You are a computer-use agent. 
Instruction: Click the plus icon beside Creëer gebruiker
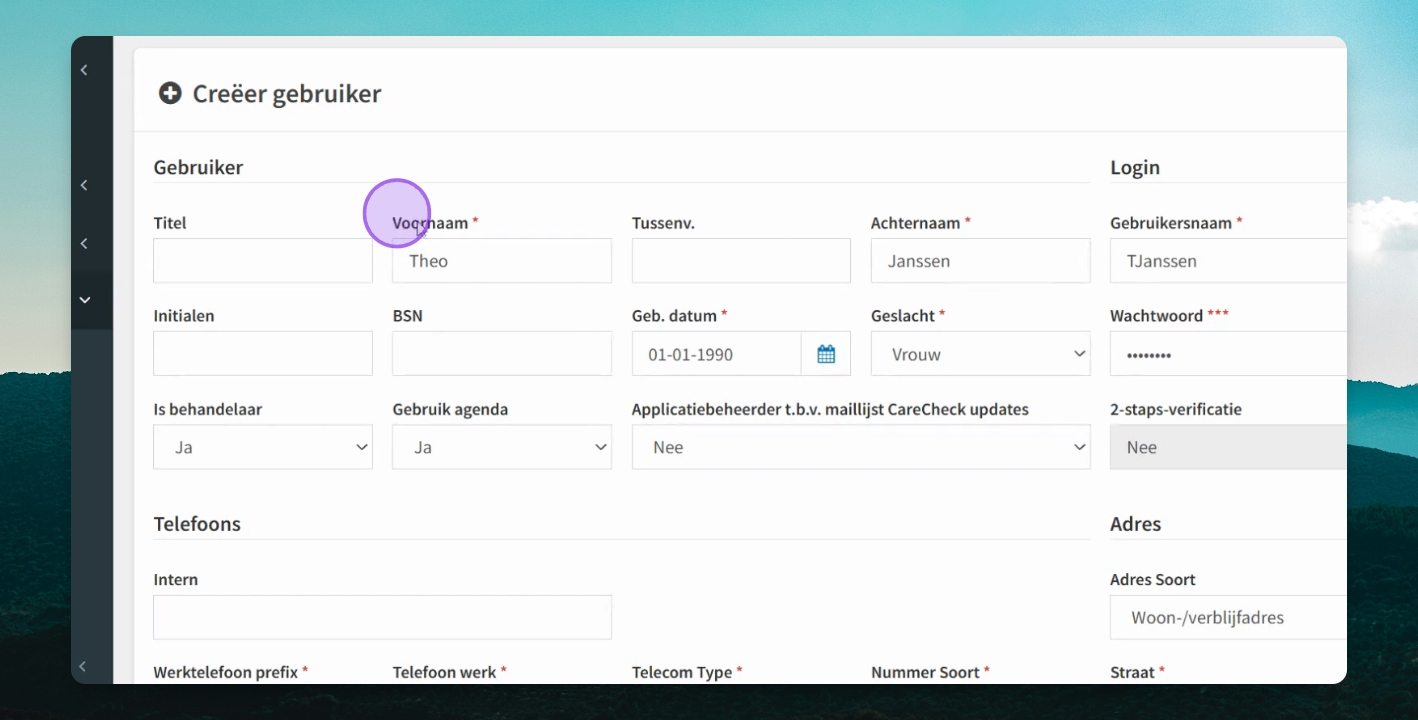pyautogui.click(x=170, y=93)
